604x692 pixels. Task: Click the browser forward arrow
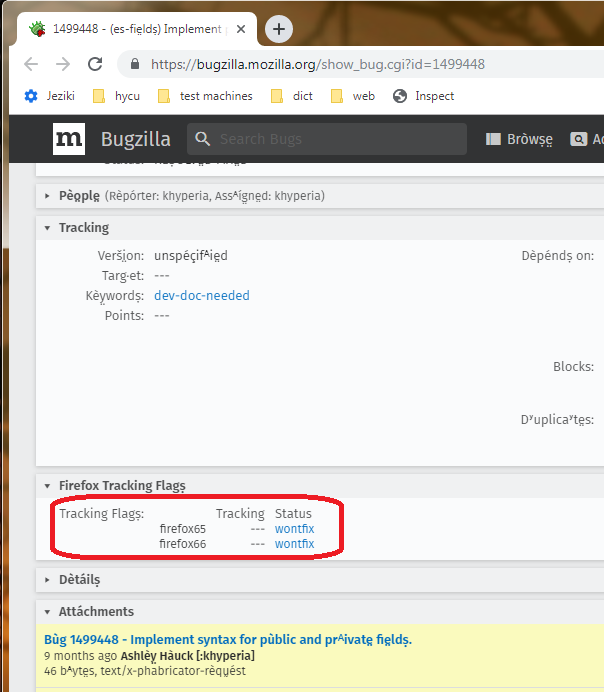coord(63,64)
